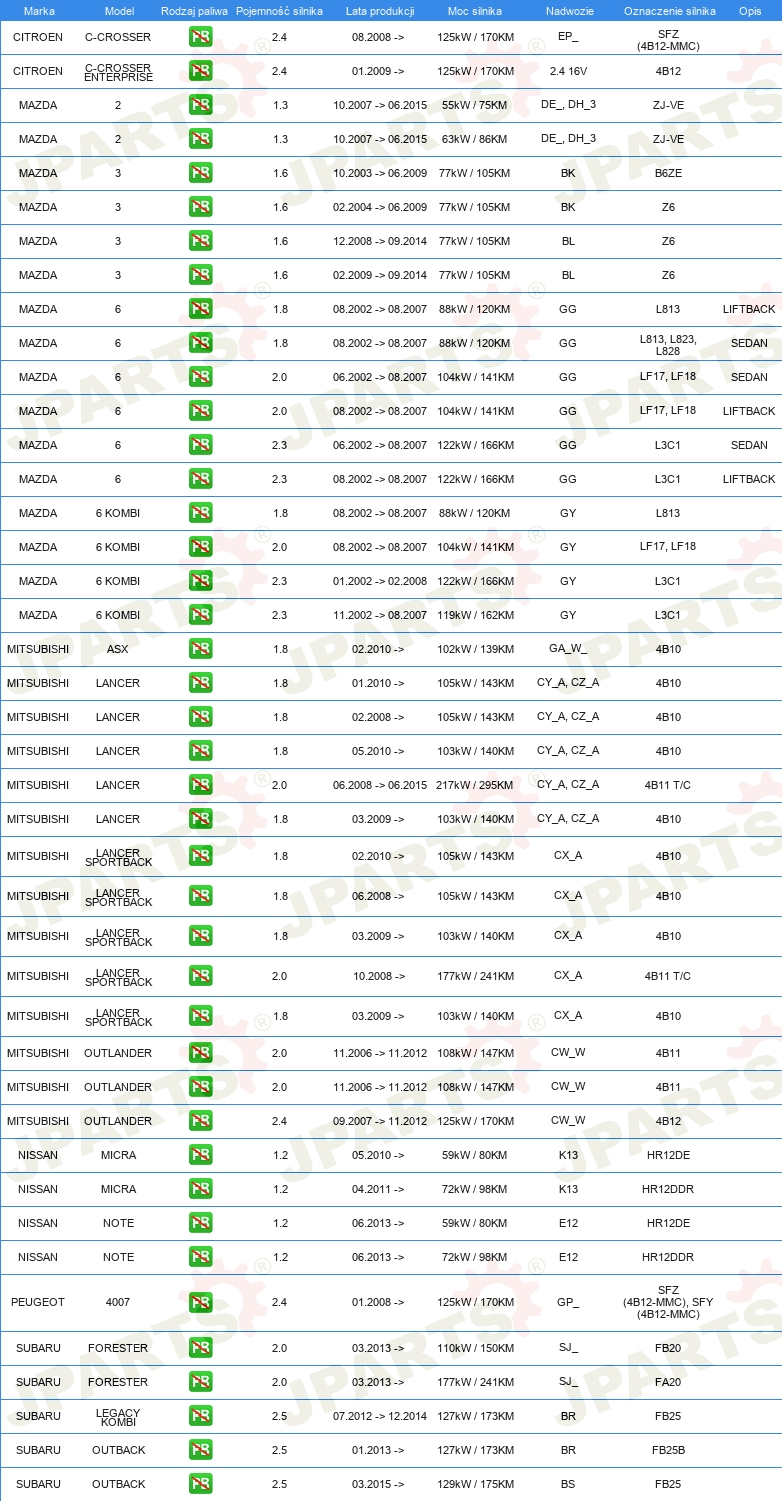Viewport: 782px width, 1501px height.
Task: Click the fuel icon in MAZDA 3 12.2008 row
Action: 200,241
